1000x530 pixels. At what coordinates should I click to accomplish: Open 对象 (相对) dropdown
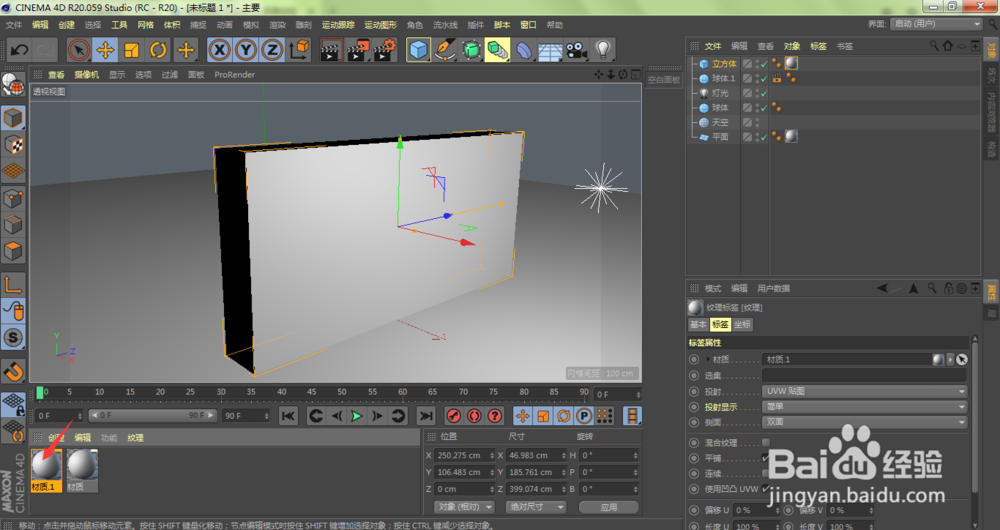[465, 507]
